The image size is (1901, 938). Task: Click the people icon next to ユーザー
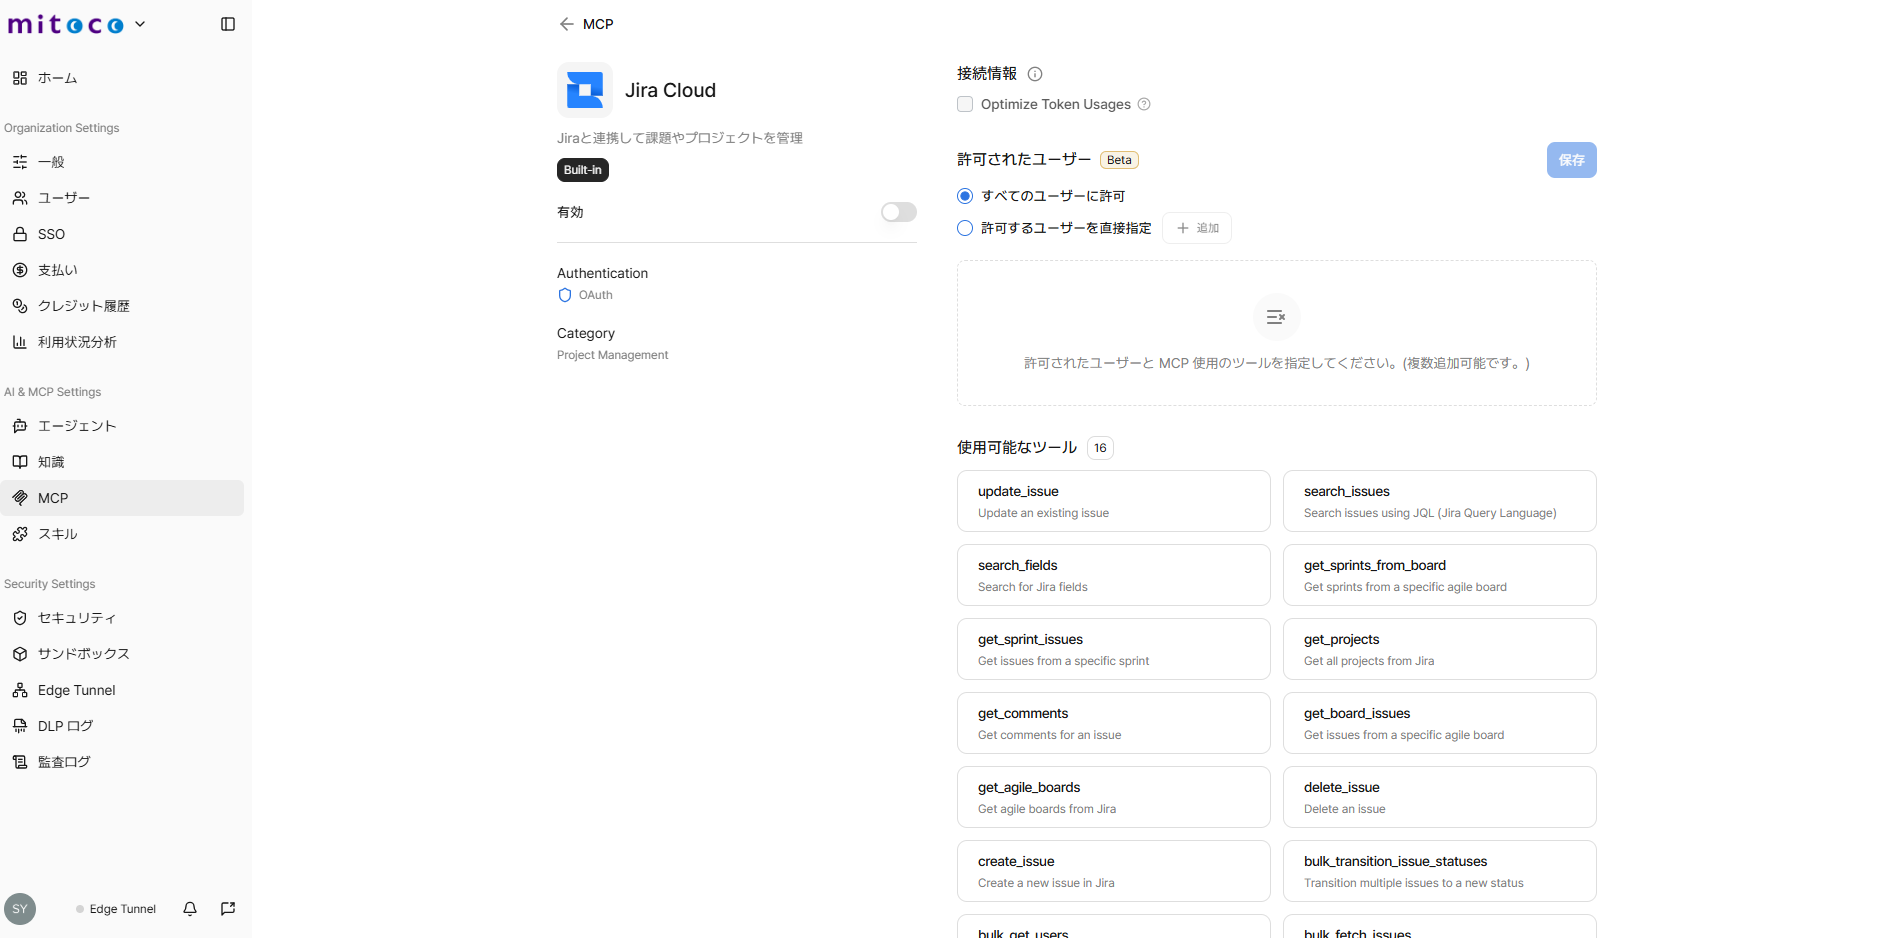[x=20, y=198]
